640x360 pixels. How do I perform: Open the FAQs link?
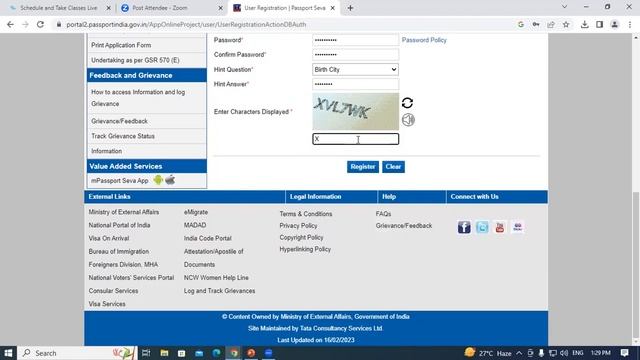click(383, 214)
